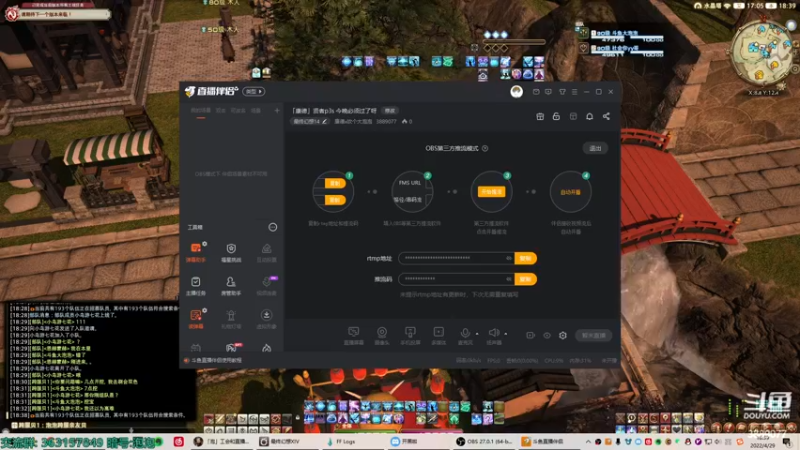Open the shield-badge tool in toolbox
This screenshot has height=450, width=800.
click(x=231, y=252)
